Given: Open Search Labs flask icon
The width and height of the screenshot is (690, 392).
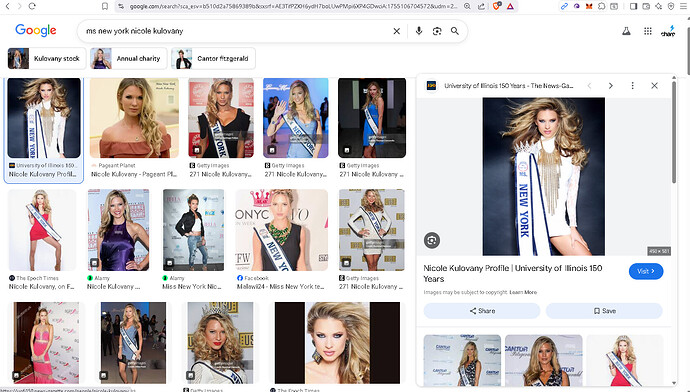Looking at the screenshot, I should coord(626,31).
